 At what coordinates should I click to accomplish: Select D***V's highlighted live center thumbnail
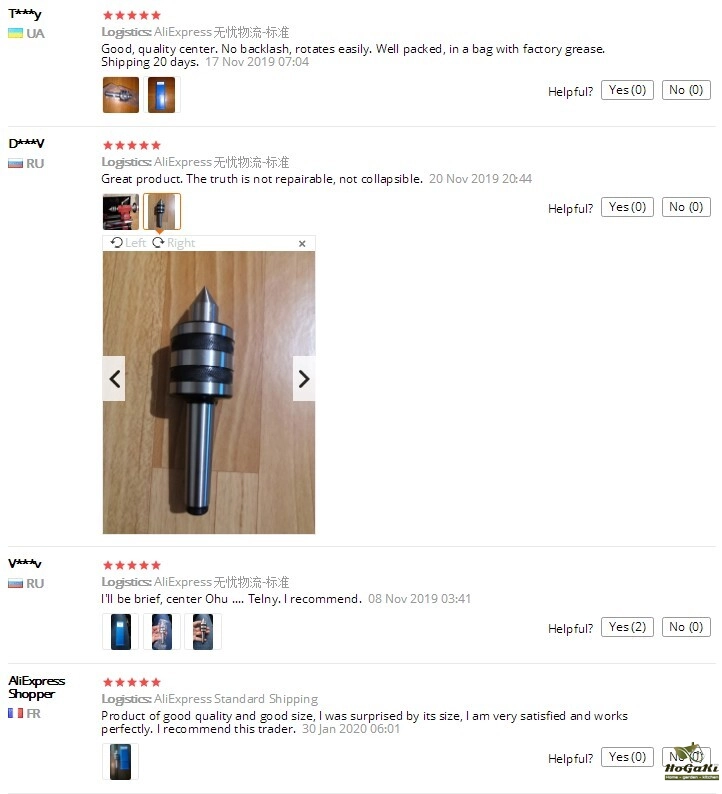pos(162,212)
